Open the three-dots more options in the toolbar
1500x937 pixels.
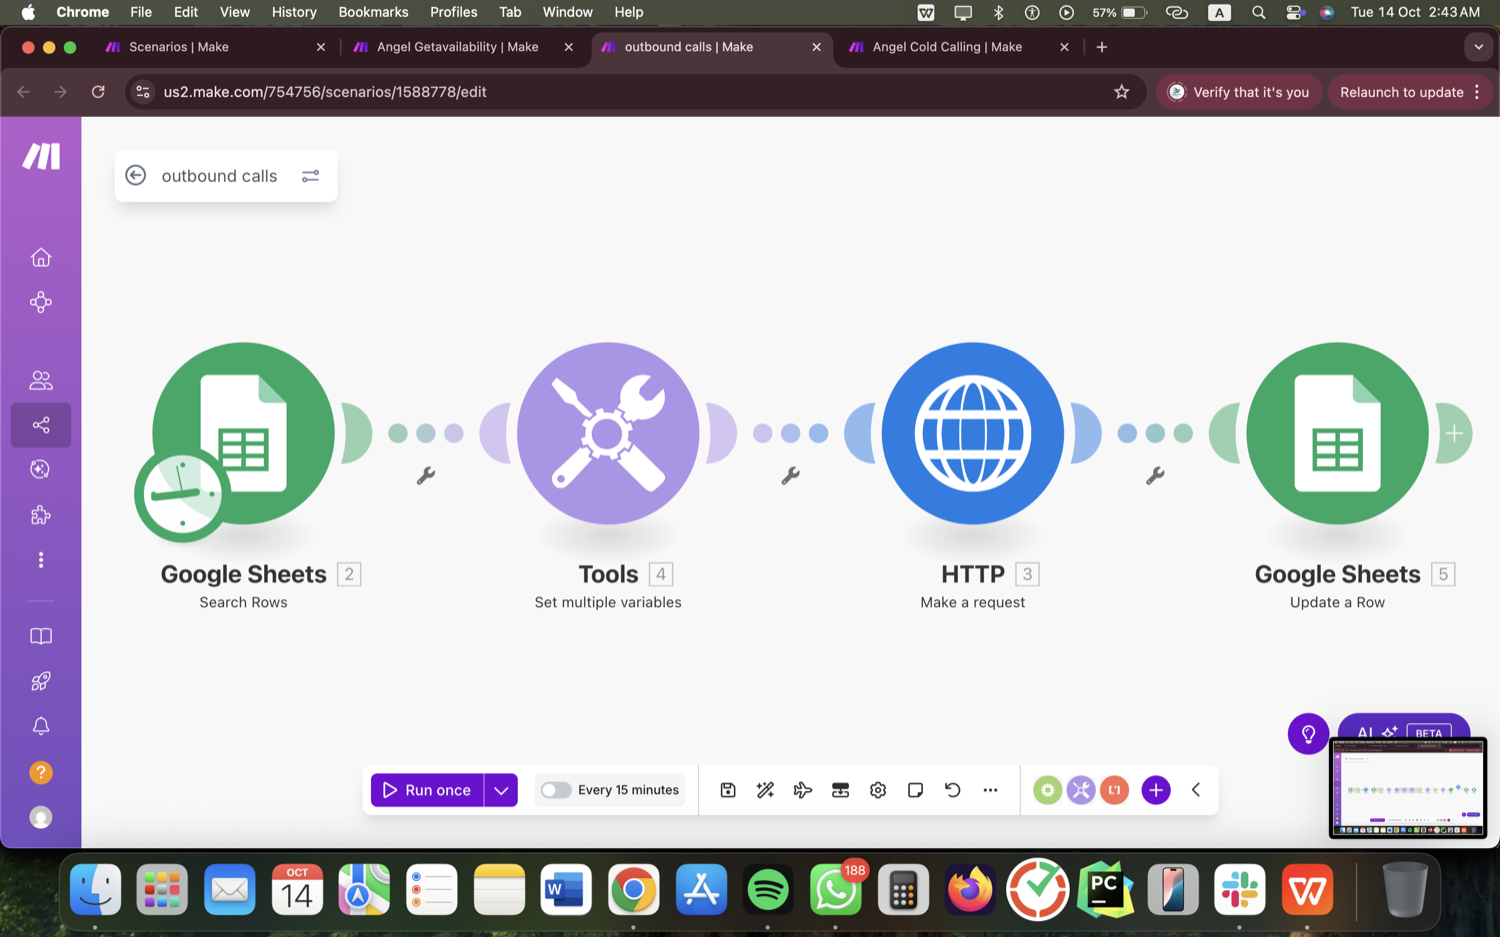pyautogui.click(x=990, y=790)
